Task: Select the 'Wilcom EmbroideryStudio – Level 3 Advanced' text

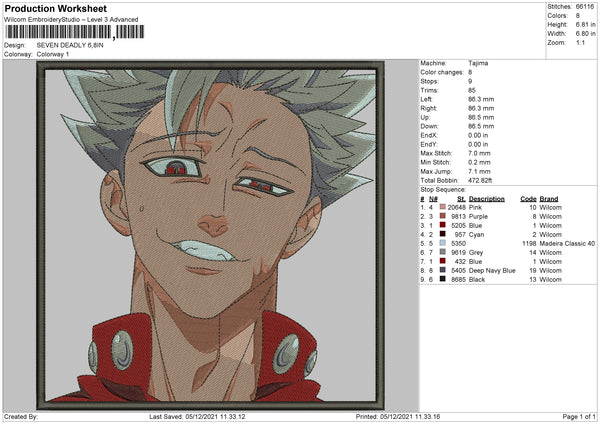Action: coord(71,20)
